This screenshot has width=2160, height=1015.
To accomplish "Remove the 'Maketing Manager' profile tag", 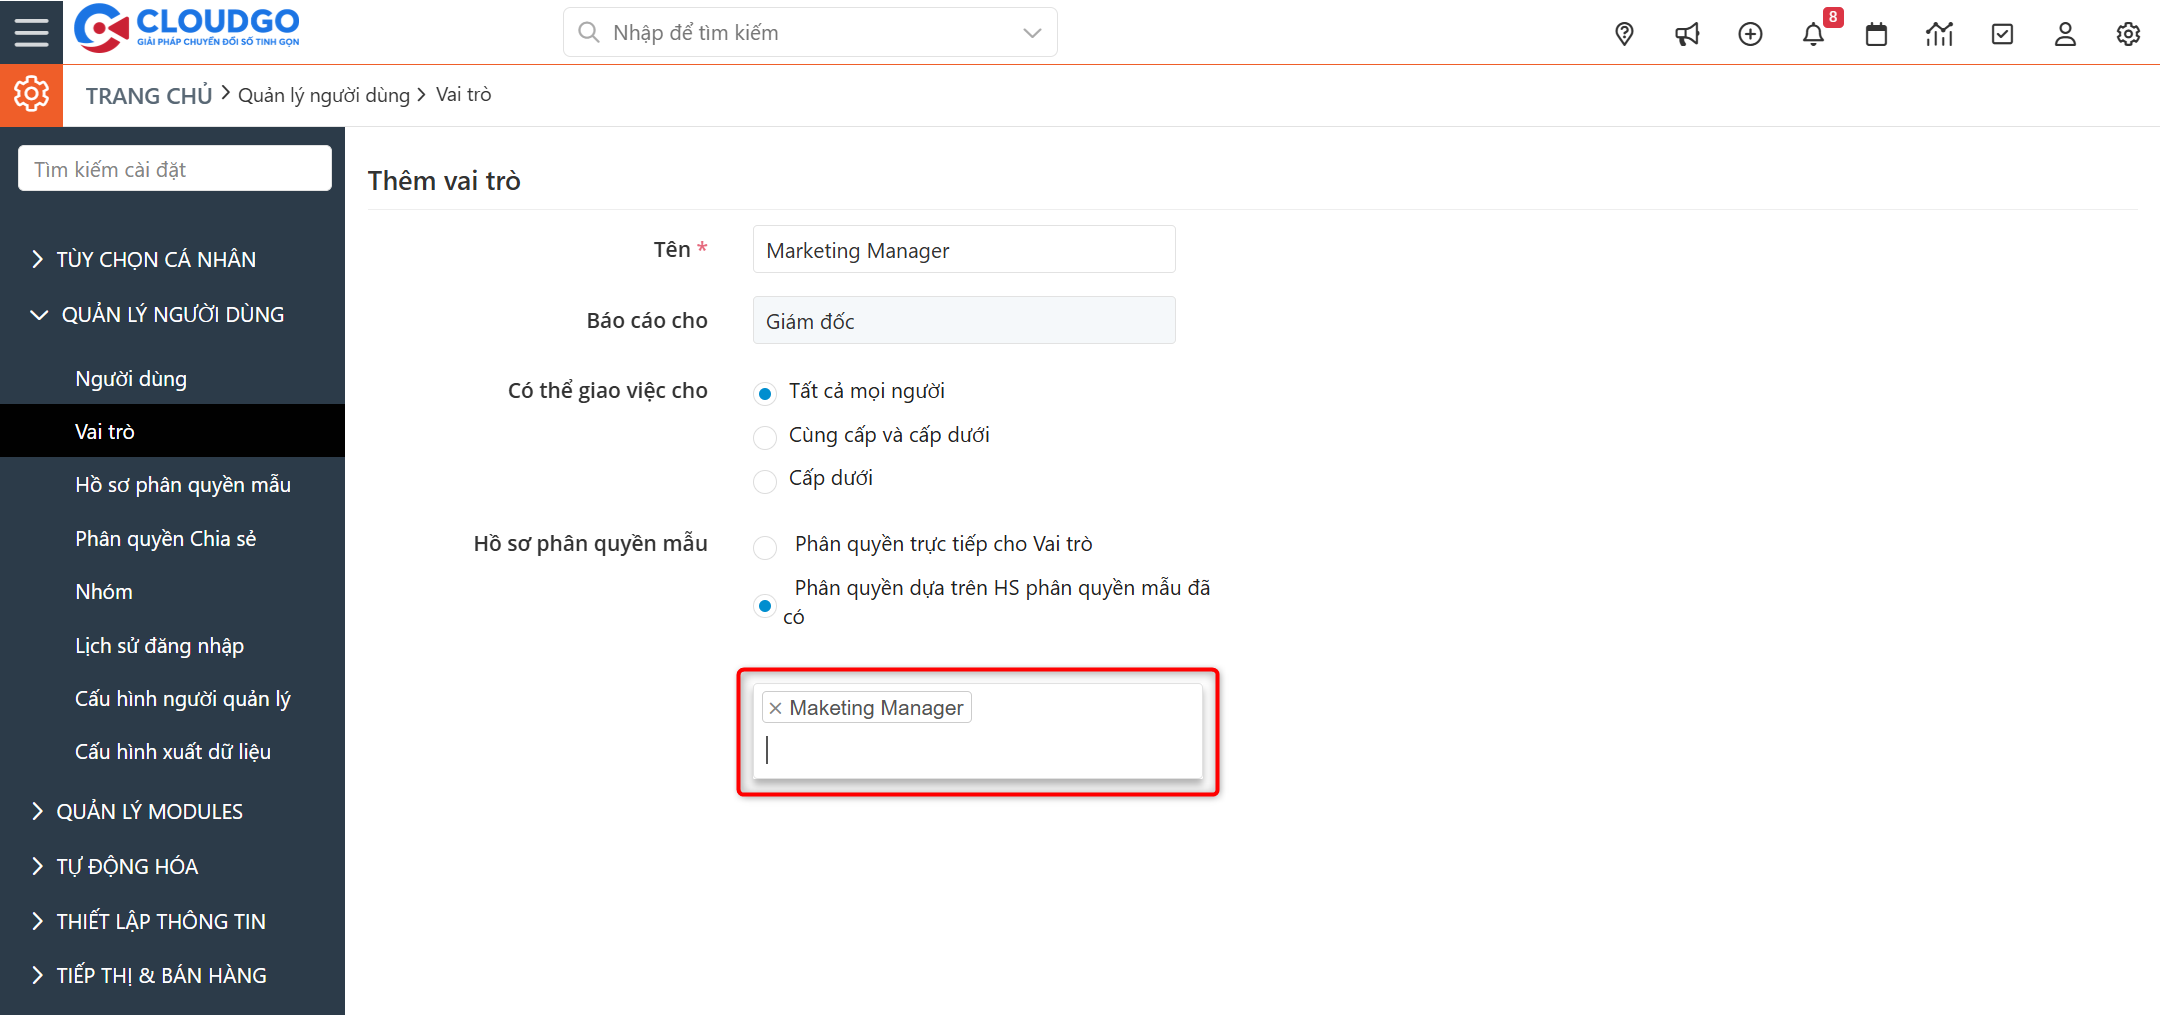I will pyautogui.click(x=776, y=708).
